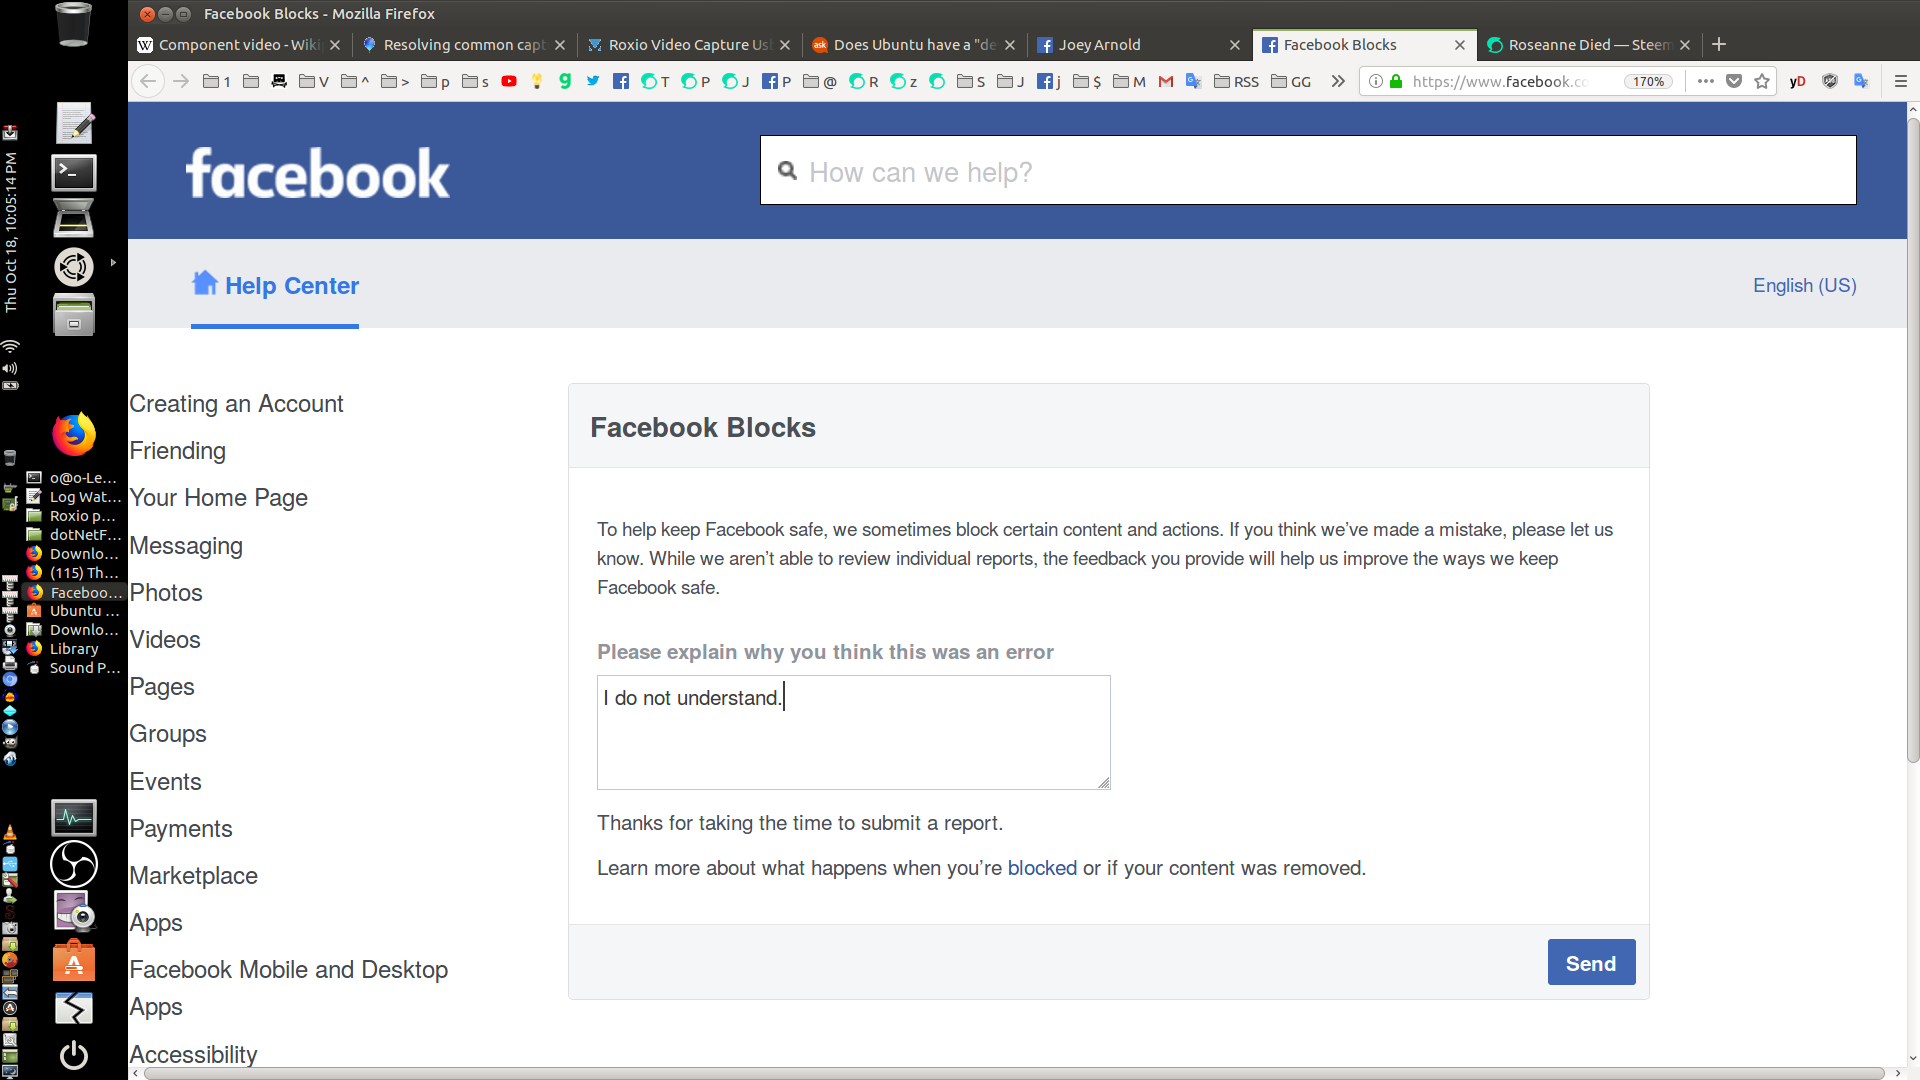Open the Friending help topic
Screen dimensions: 1920x1080
pos(177,451)
